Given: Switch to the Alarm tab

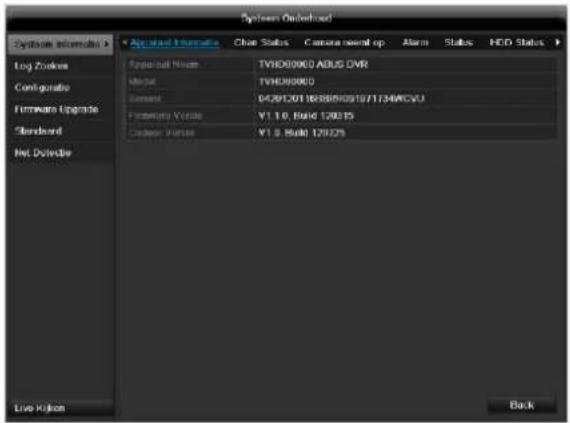Looking at the screenshot, I should coord(415,43).
